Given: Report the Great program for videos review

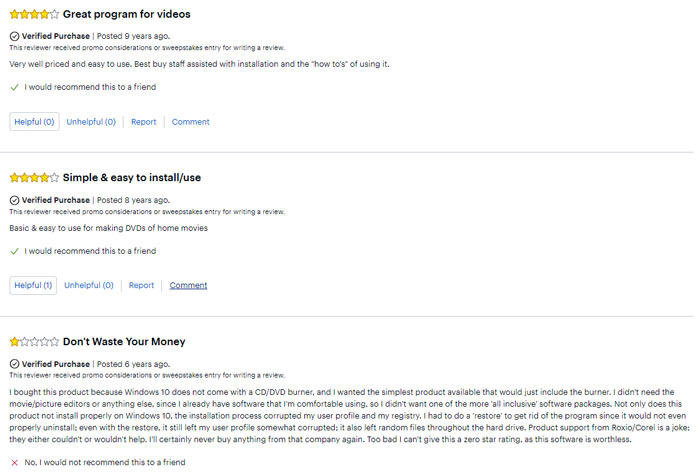Looking at the screenshot, I should point(144,122).
